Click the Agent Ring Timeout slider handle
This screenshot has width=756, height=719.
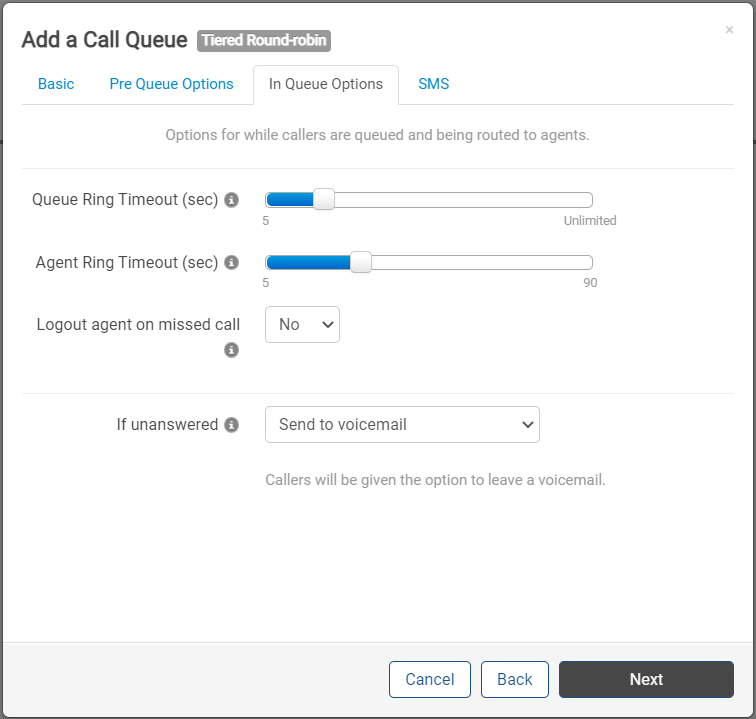click(x=361, y=262)
